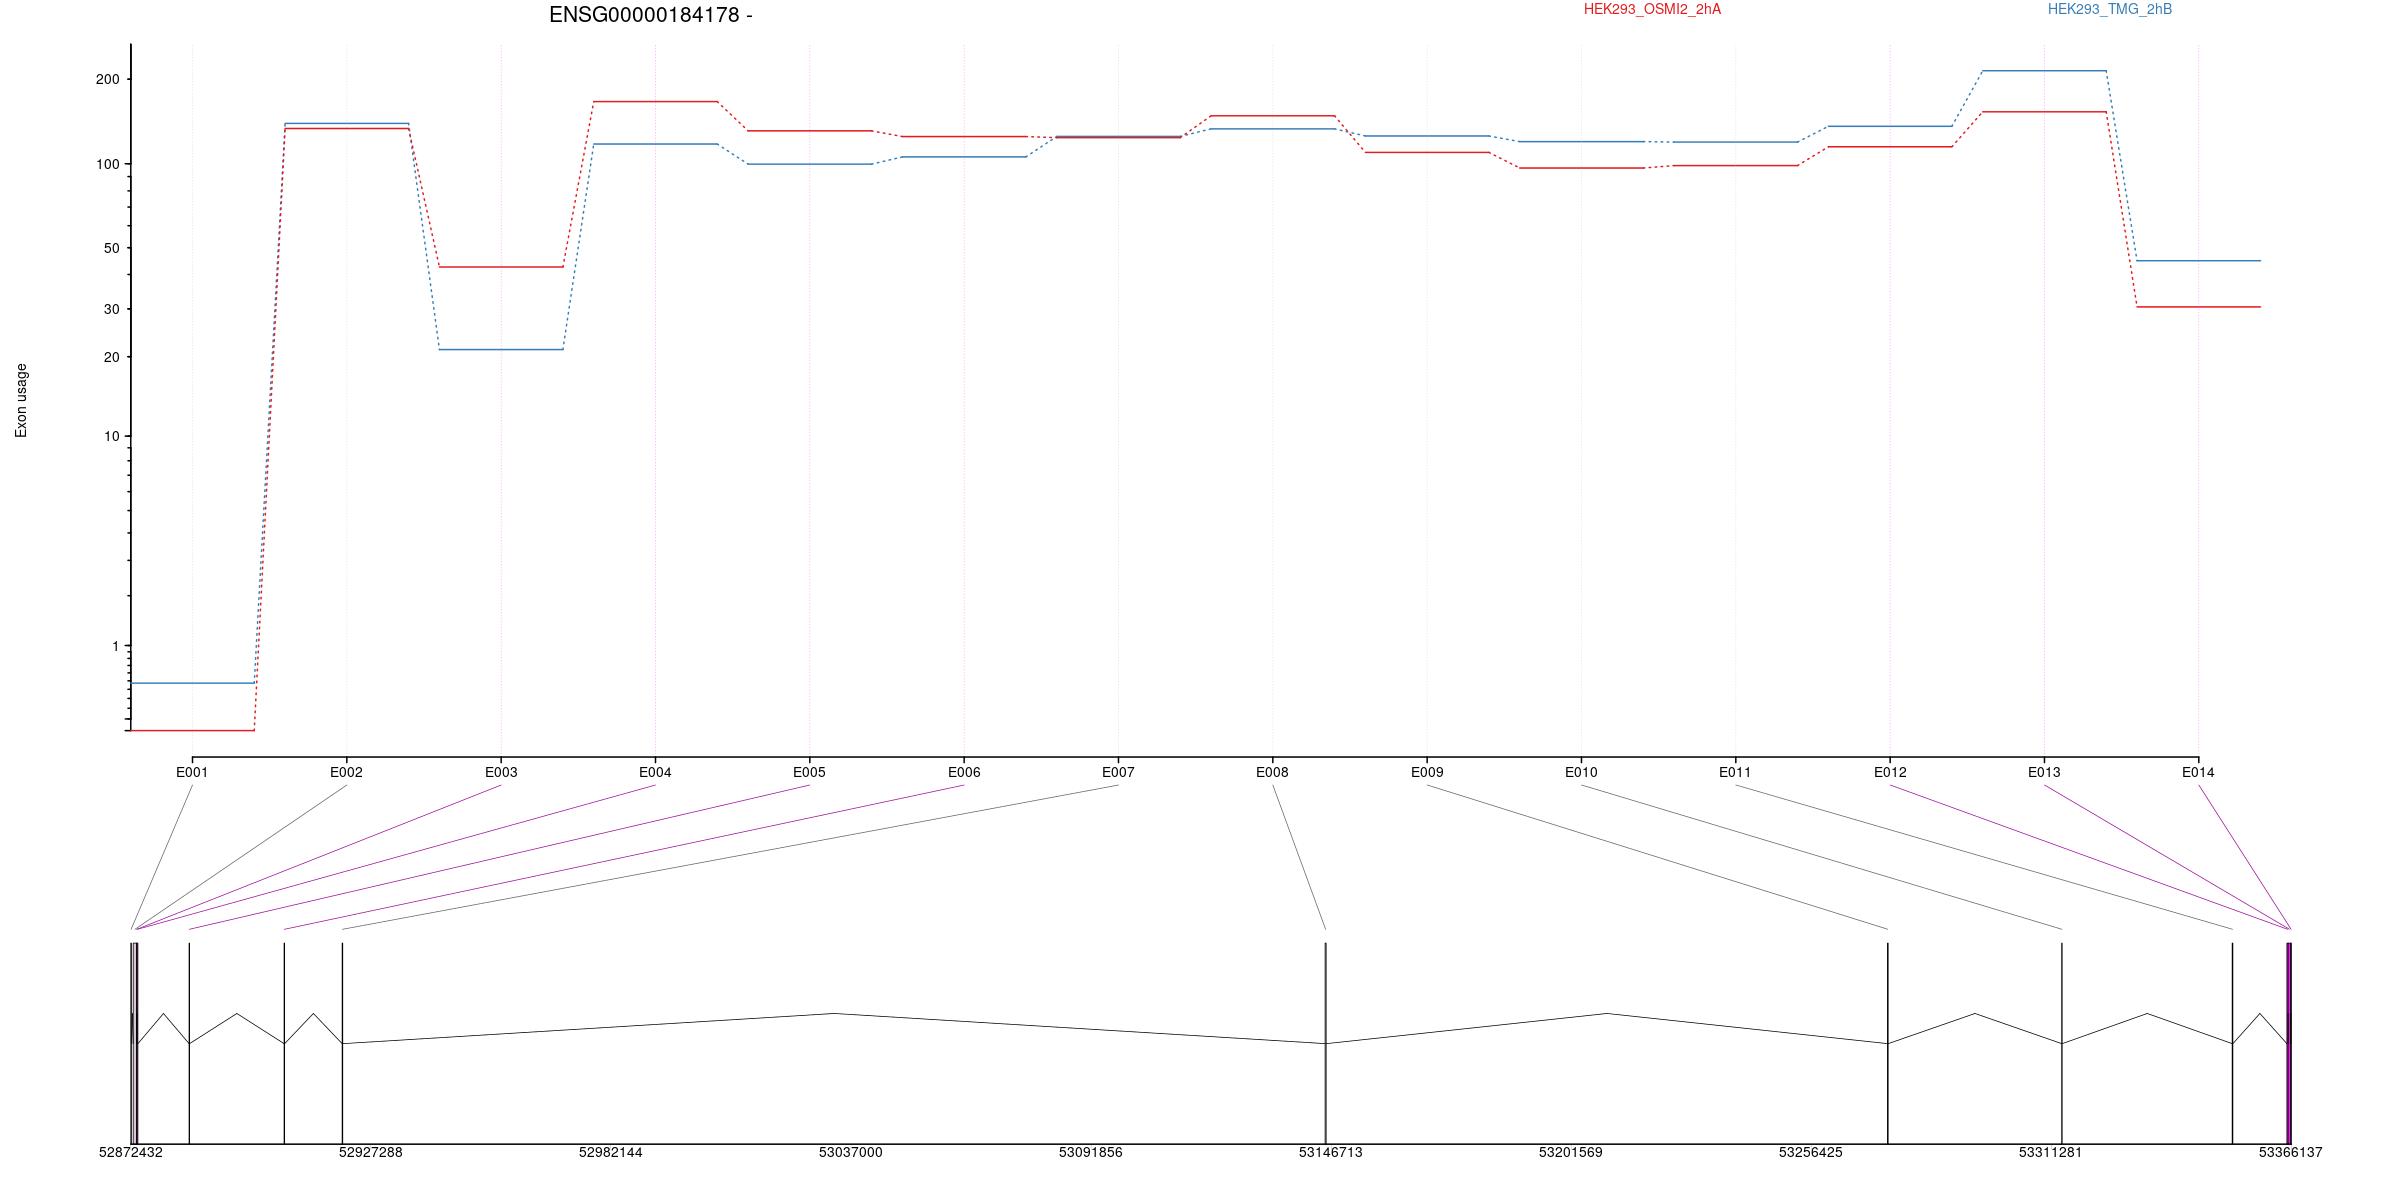The image size is (2400, 1200).
Task: Click genomic coordinate 53311281
Action: [2051, 1152]
